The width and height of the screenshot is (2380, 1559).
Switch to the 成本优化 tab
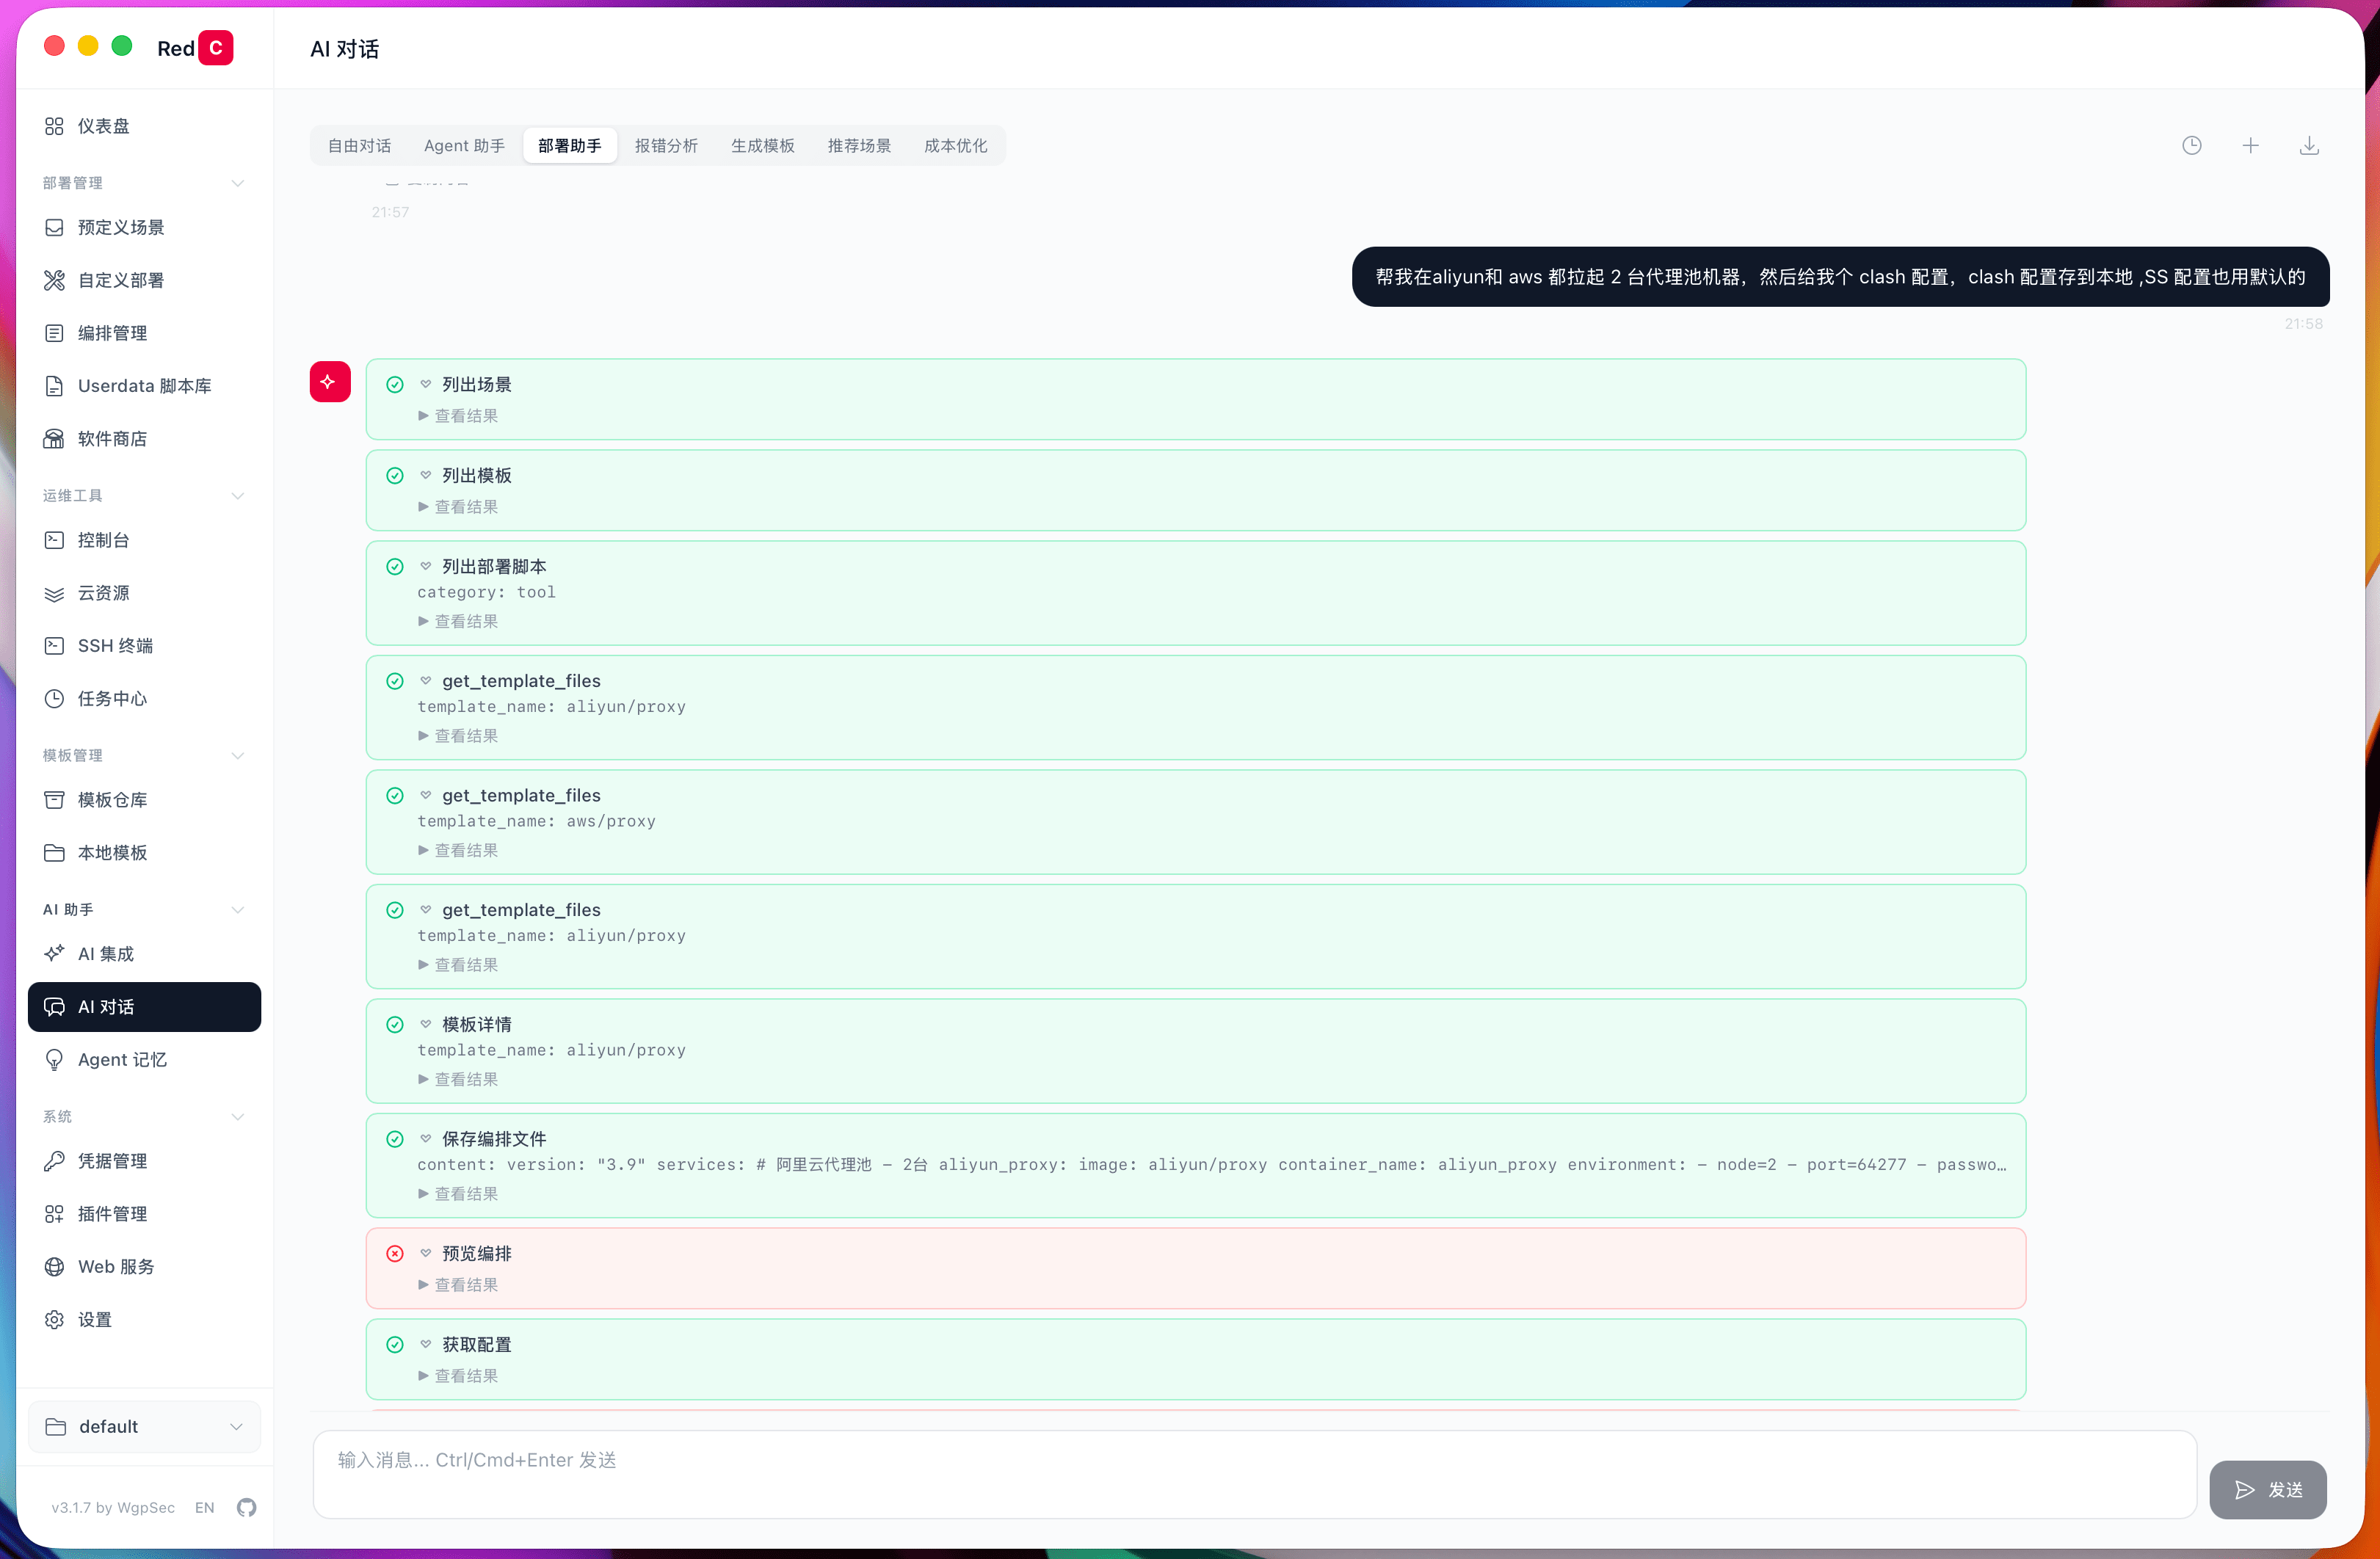click(955, 146)
